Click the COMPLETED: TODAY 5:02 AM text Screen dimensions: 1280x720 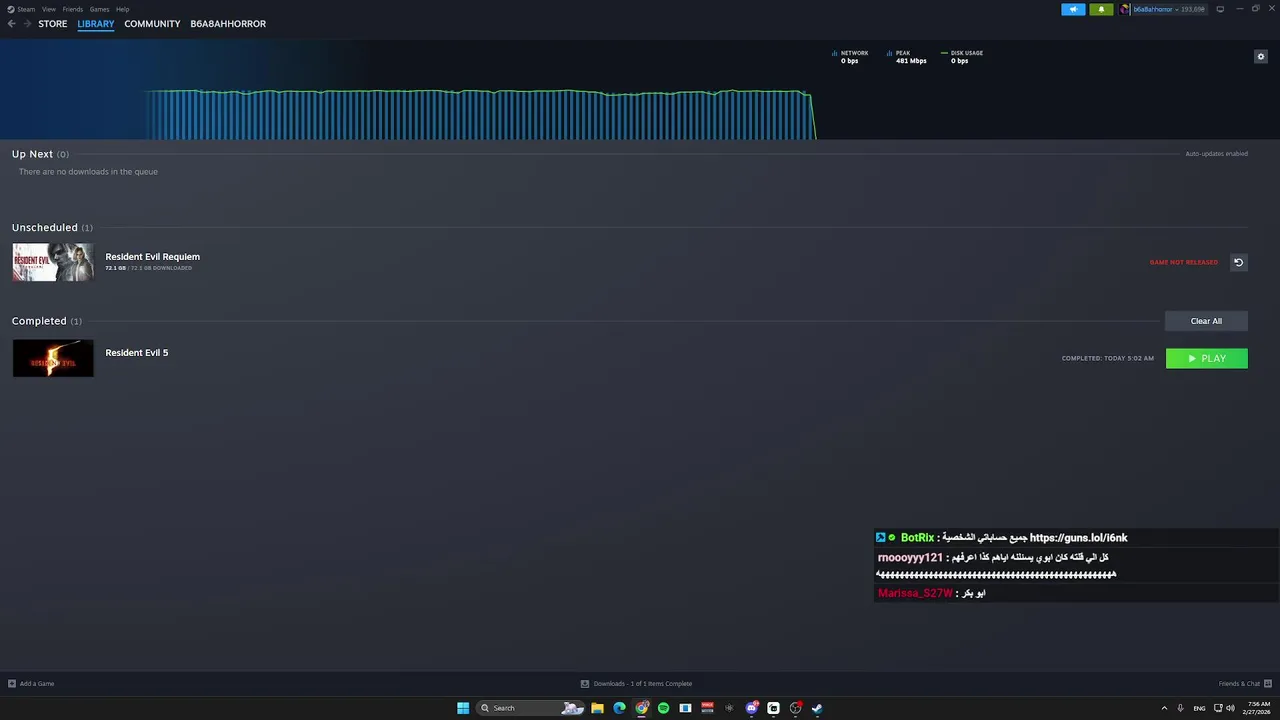click(x=1107, y=358)
